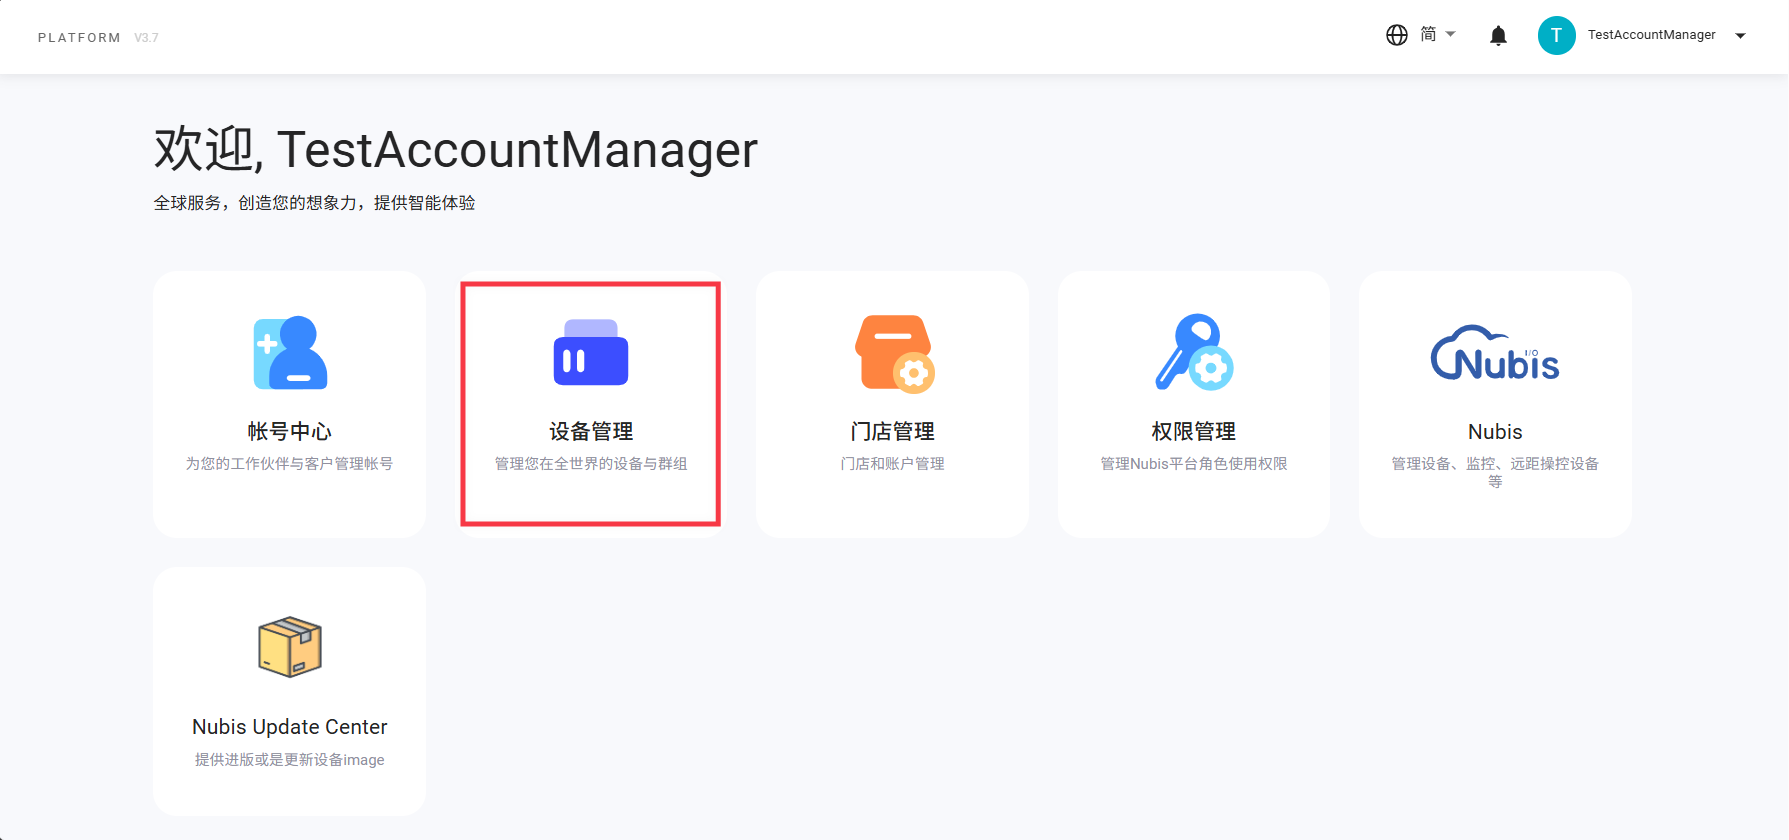Click the PLATFORM logo text
Image resolution: width=1789 pixels, height=840 pixels.
(79, 38)
